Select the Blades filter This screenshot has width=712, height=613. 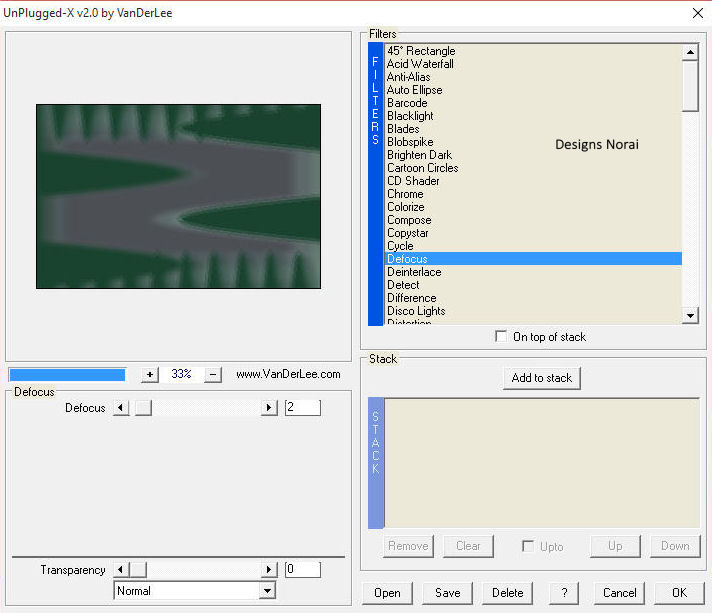coord(533,129)
